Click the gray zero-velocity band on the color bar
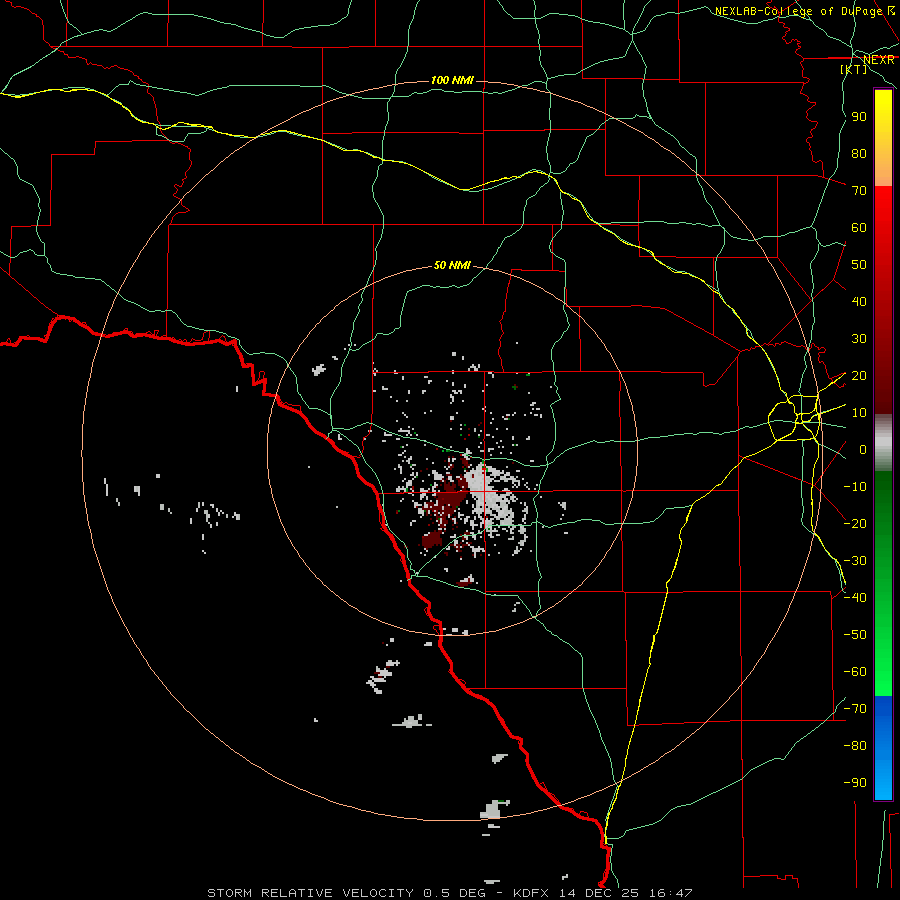The height and width of the screenshot is (900, 900). click(x=883, y=443)
